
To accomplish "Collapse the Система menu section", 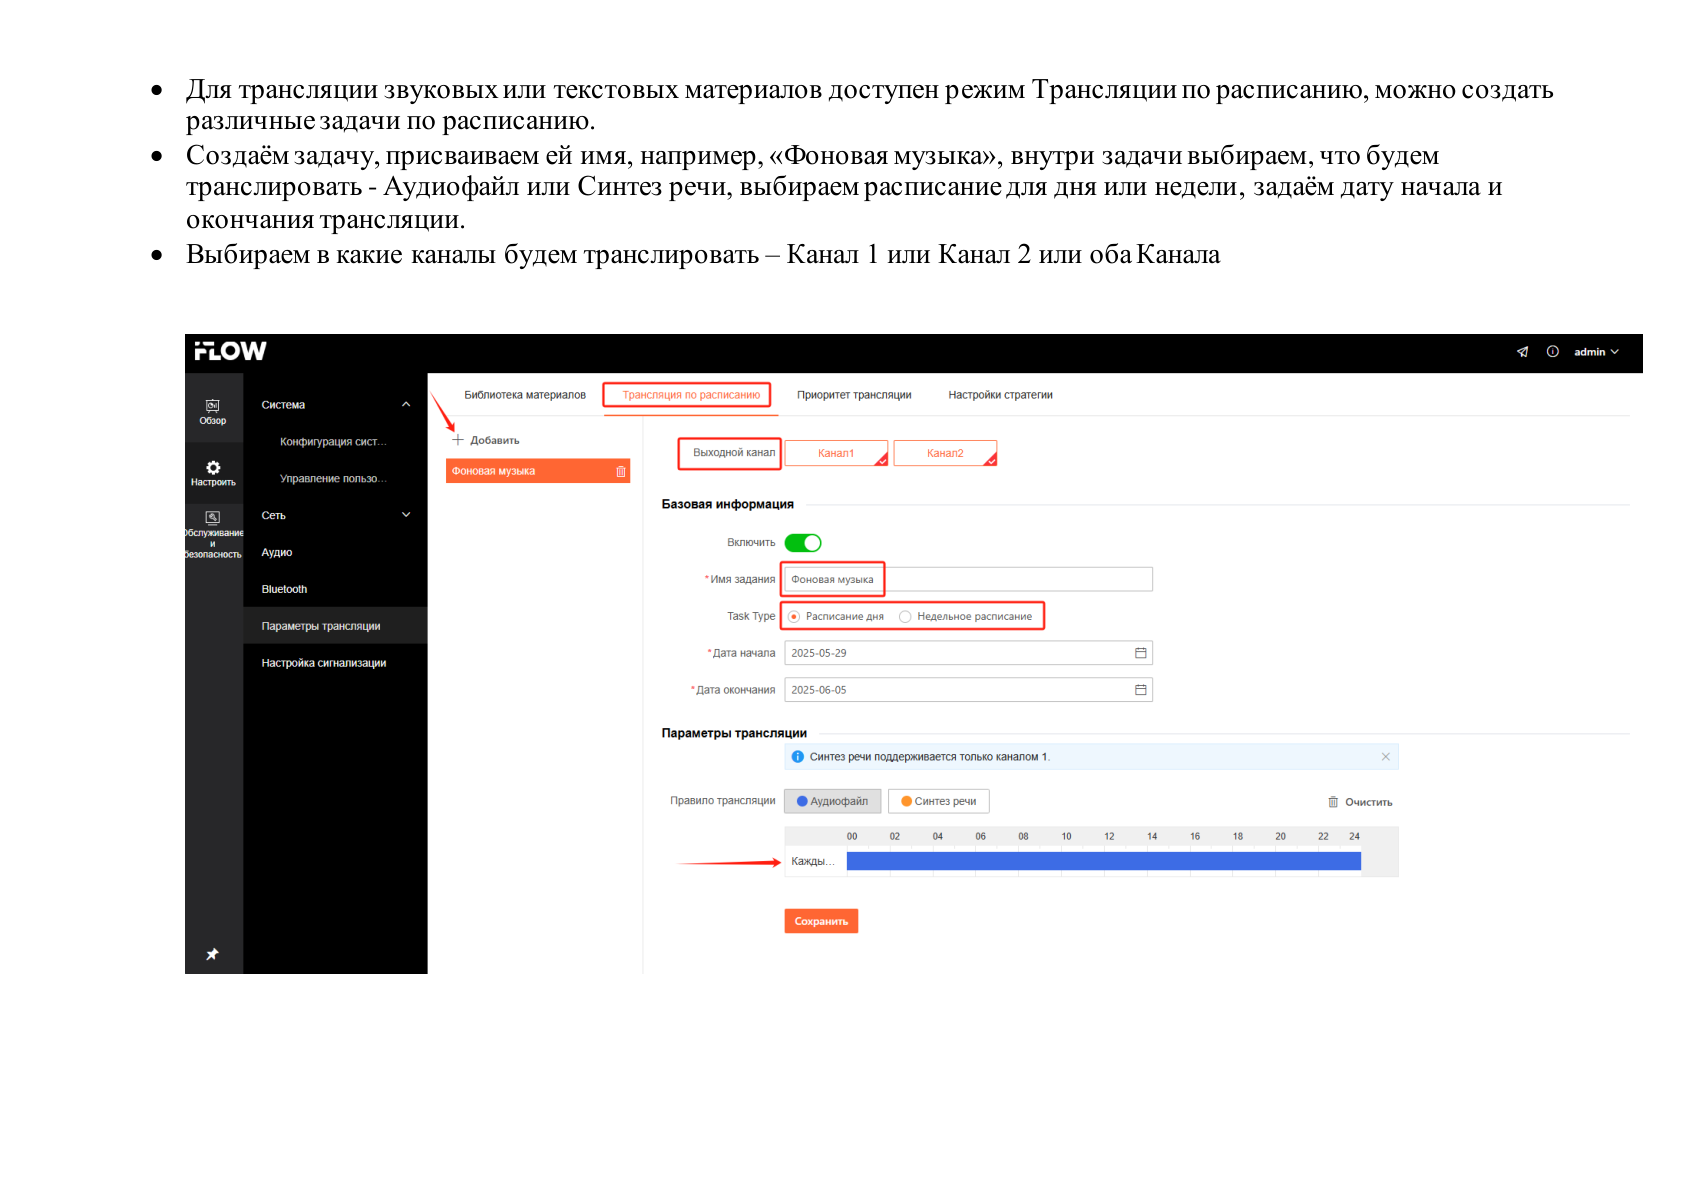I will [x=335, y=405].
